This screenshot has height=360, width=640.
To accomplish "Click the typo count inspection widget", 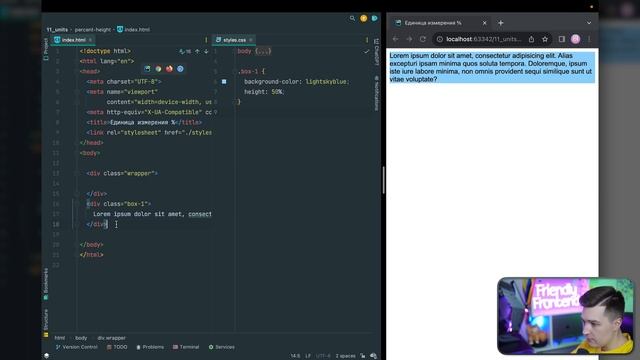I will 185,51.
